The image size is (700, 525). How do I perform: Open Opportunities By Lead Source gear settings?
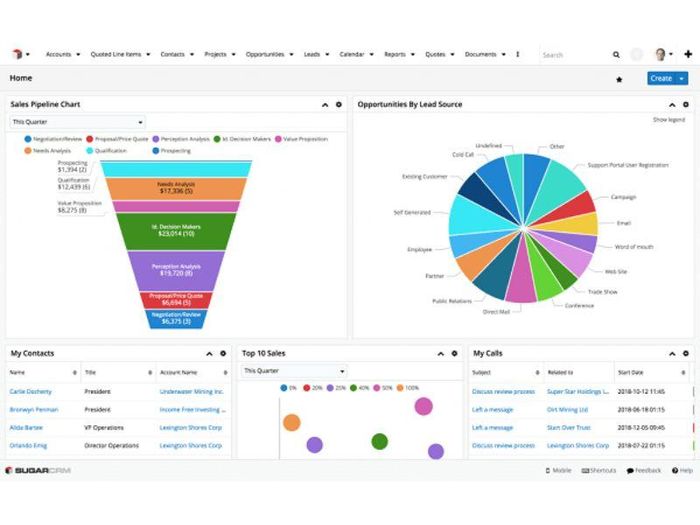[x=686, y=104]
